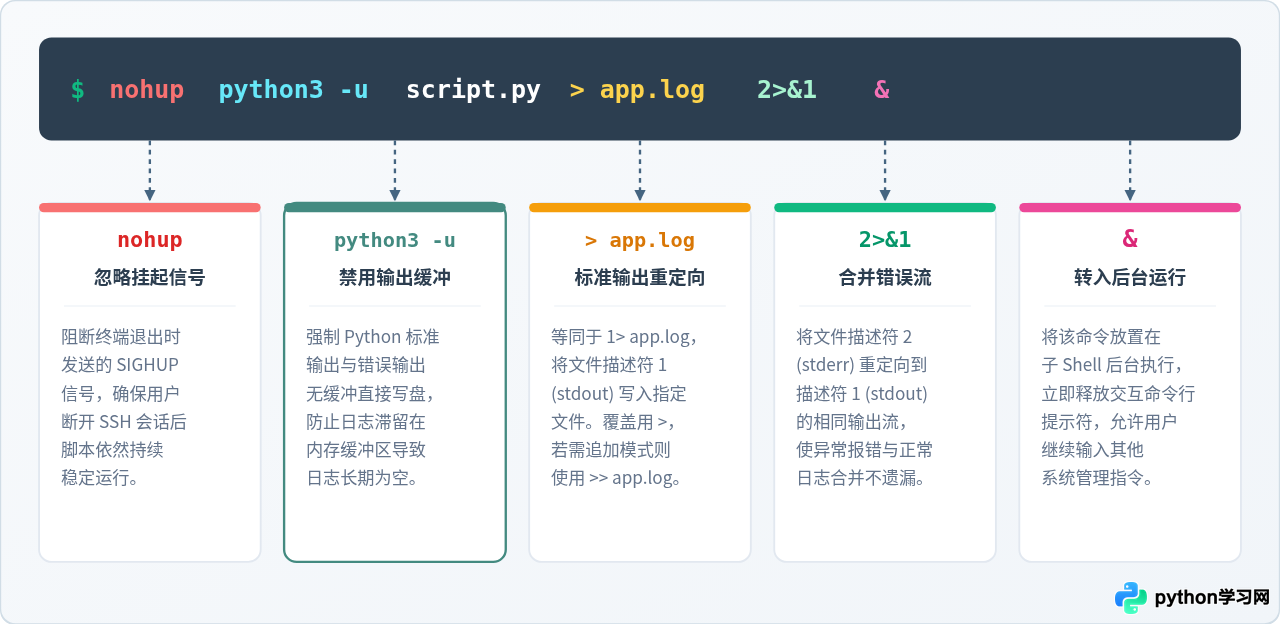Click the line '提示符，允许用户'
Screen dimensions: 1280x625
1109,422
